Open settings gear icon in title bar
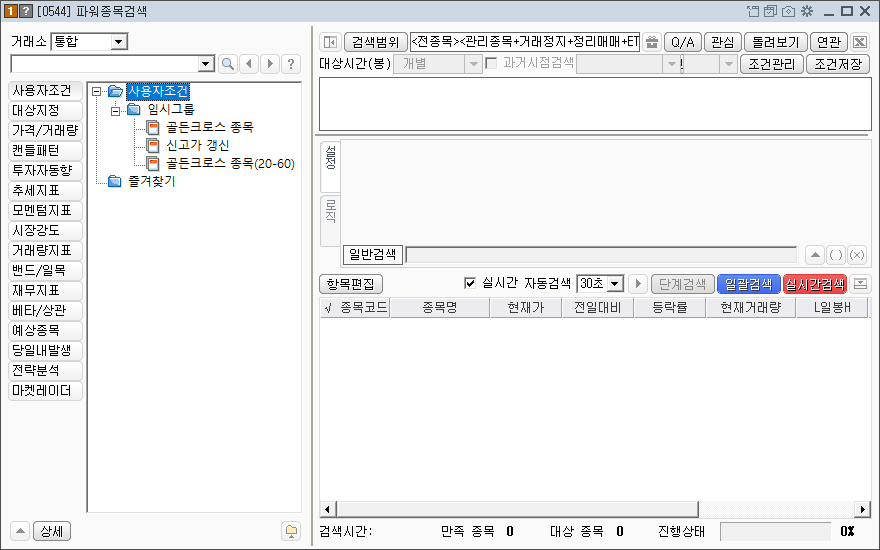The image size is (880, 550). pyautogui.click(x=807, y=10)
